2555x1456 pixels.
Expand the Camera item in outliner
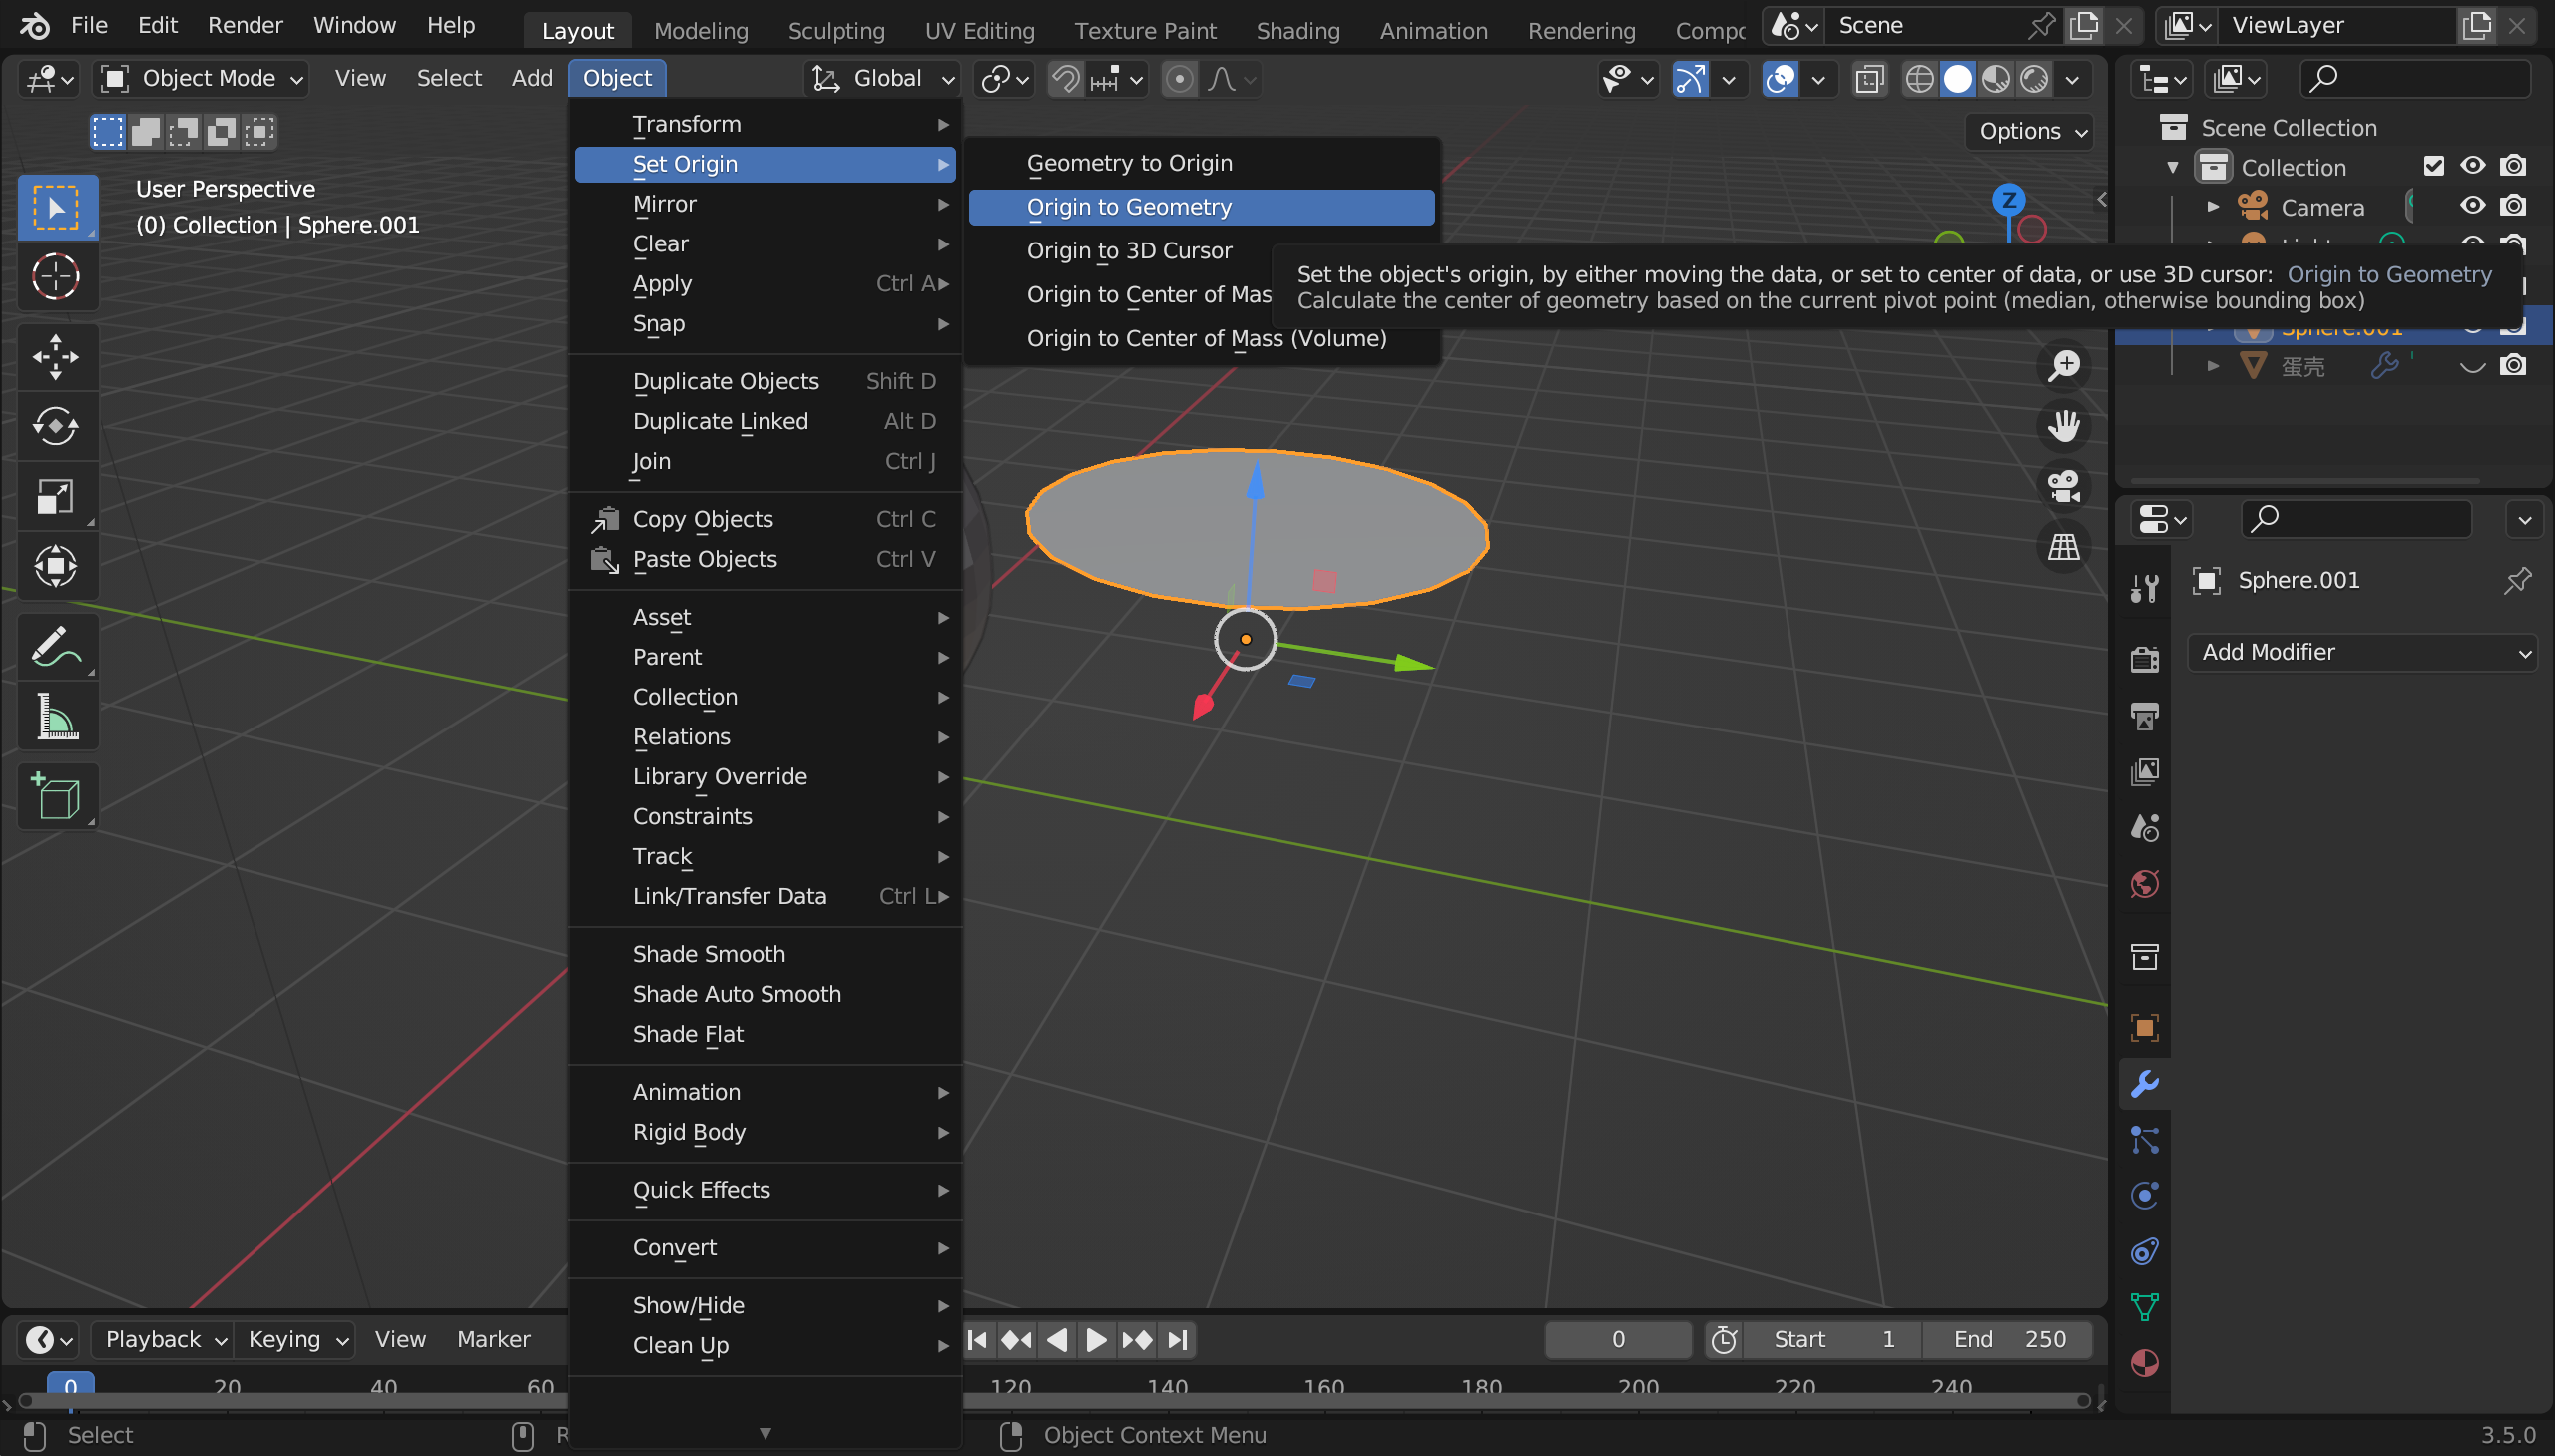2212,207
